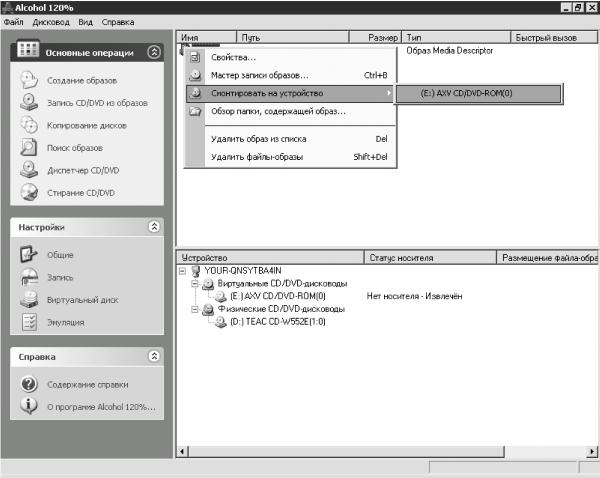
Task: Click the Стирание CD/DVD icon
Action: [x=29, y=193]
